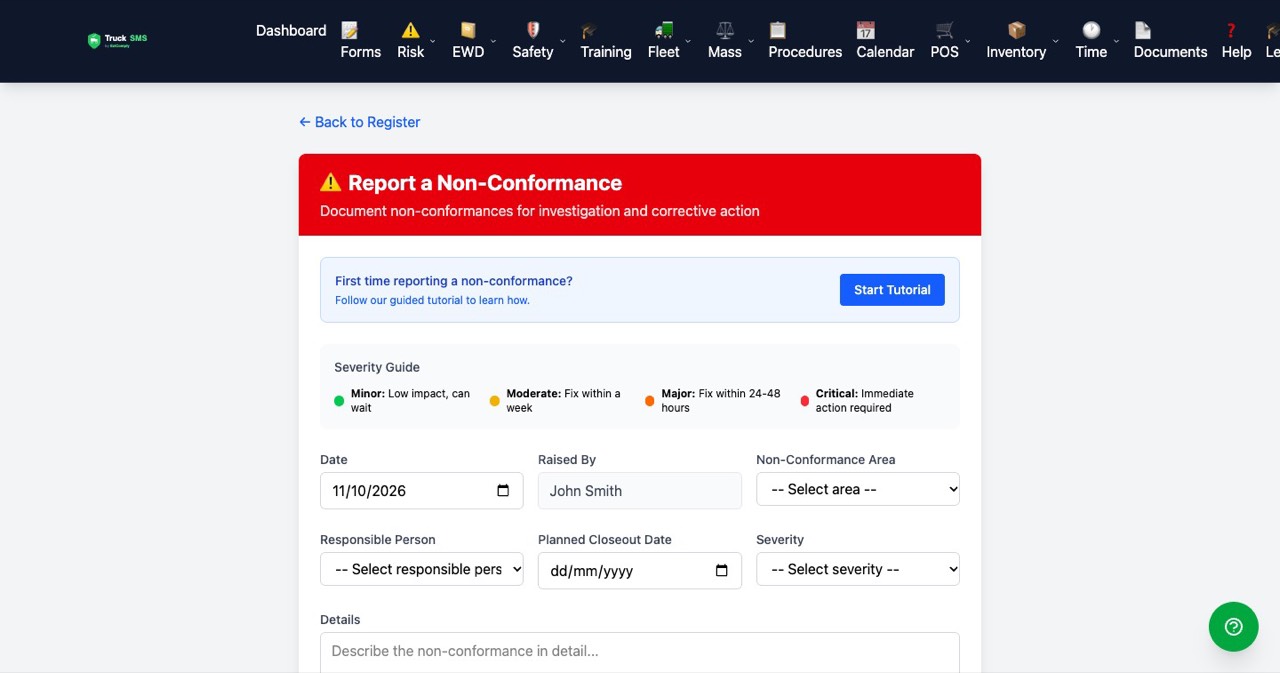Click the Truck SMS logo
This screenshot has width=1280, height=673.
[117, 41]
